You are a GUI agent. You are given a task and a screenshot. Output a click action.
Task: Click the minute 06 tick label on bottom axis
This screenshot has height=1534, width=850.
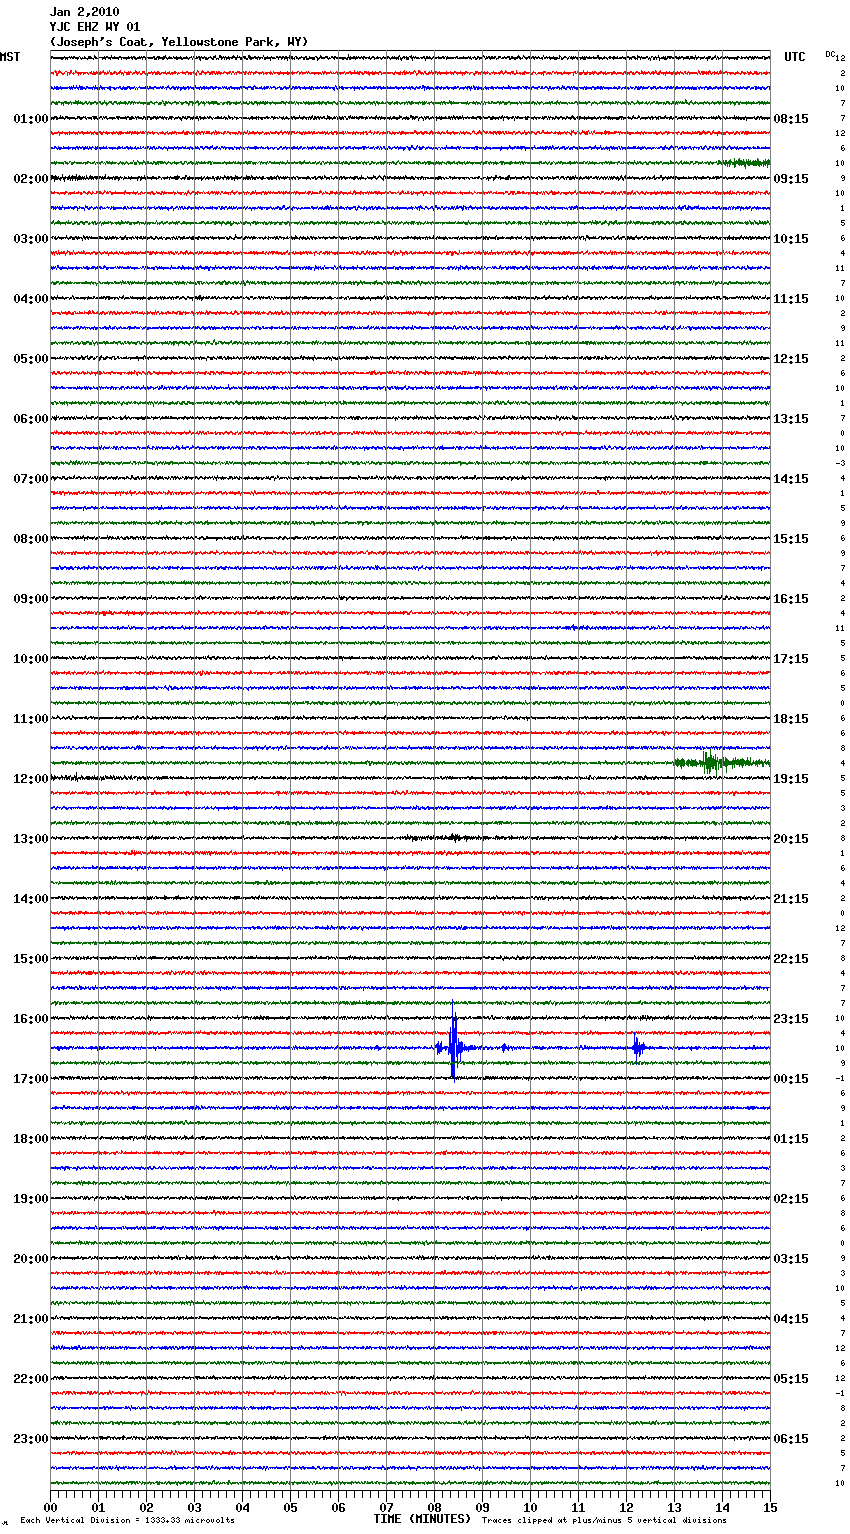point(338,1507)
